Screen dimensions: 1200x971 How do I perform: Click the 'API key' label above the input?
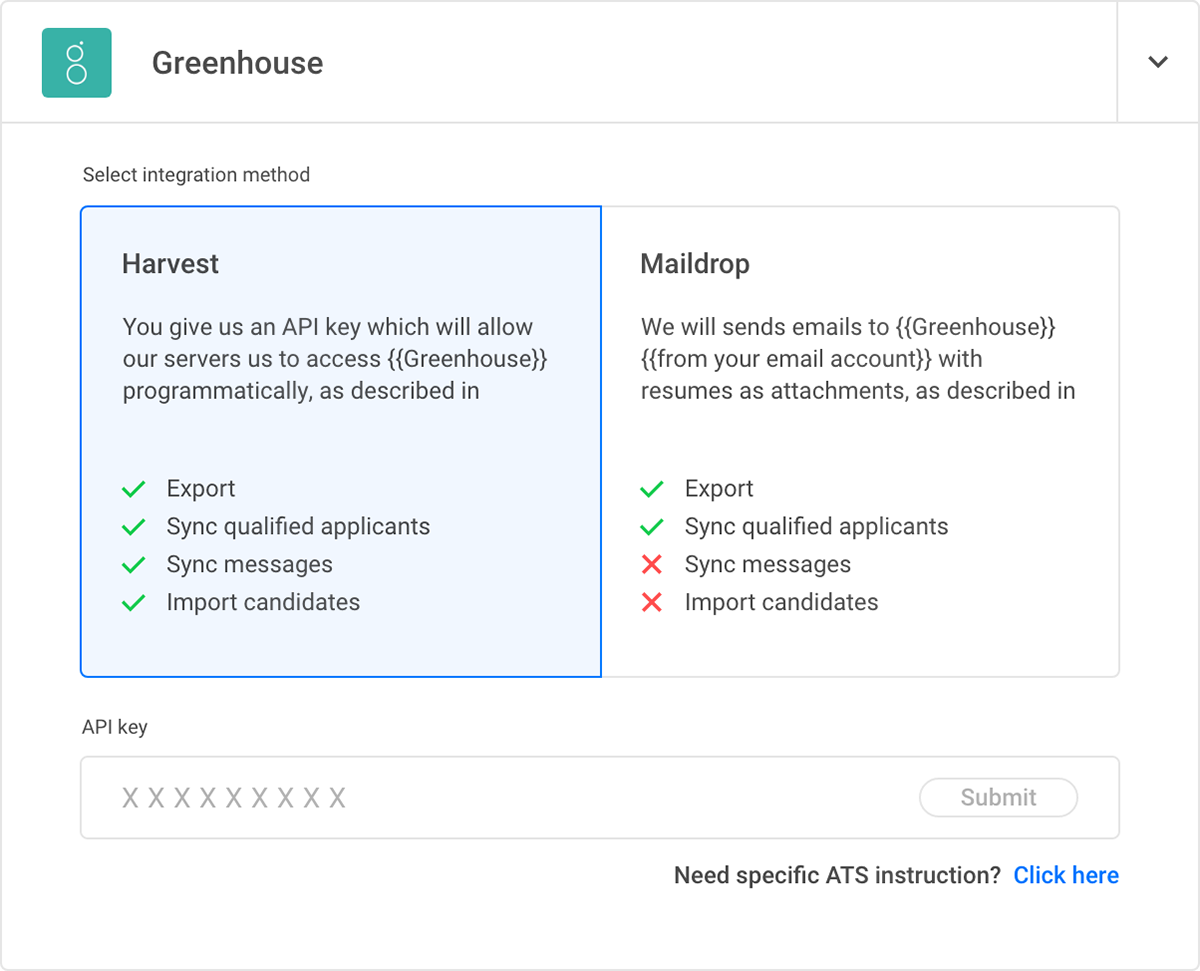(x=115, y=727)
